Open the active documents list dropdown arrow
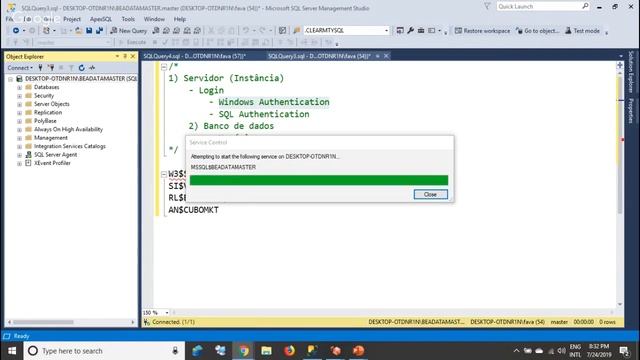The image size is (640, 360). click(x=621, y=56)
